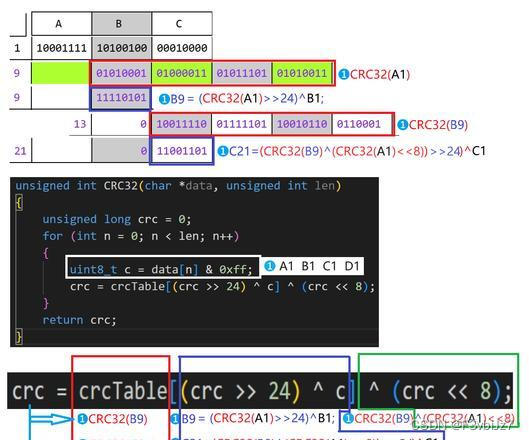Click the 0 cell in row 13
Viewport: 529px width, 440px height.
(x=121, y=124)
